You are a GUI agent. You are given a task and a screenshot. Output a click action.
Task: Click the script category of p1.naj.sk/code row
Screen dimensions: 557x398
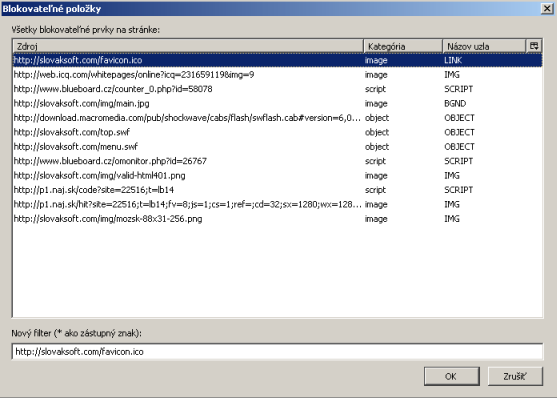[x=375, y=190]
